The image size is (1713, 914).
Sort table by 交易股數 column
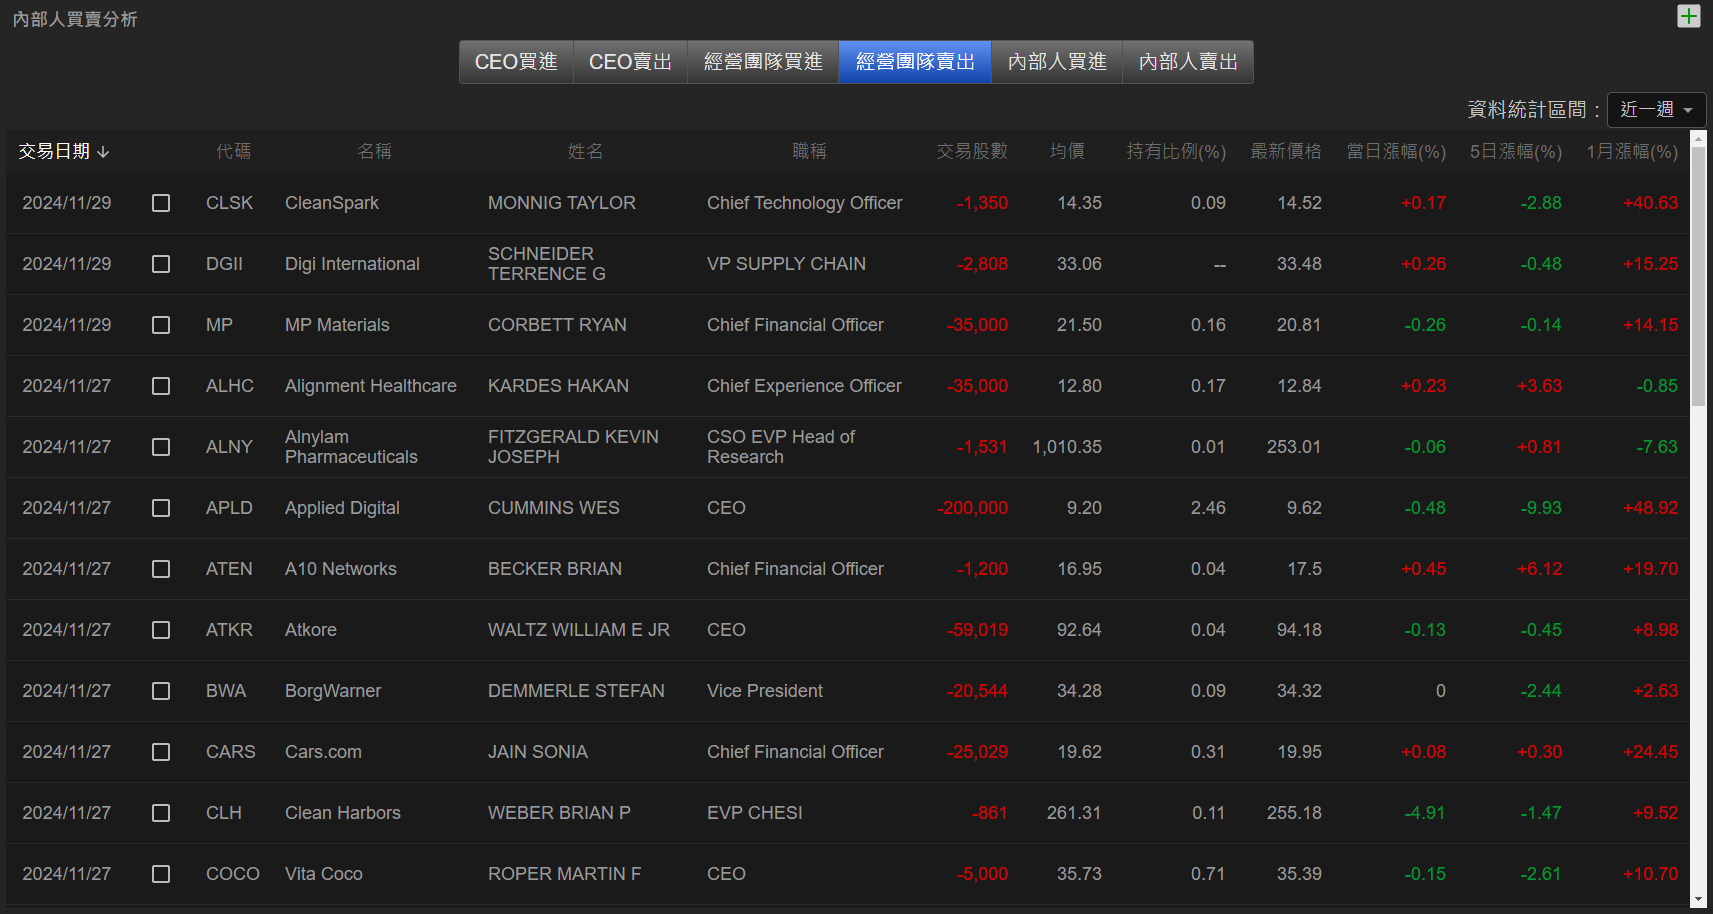click(x=972, y=151)
